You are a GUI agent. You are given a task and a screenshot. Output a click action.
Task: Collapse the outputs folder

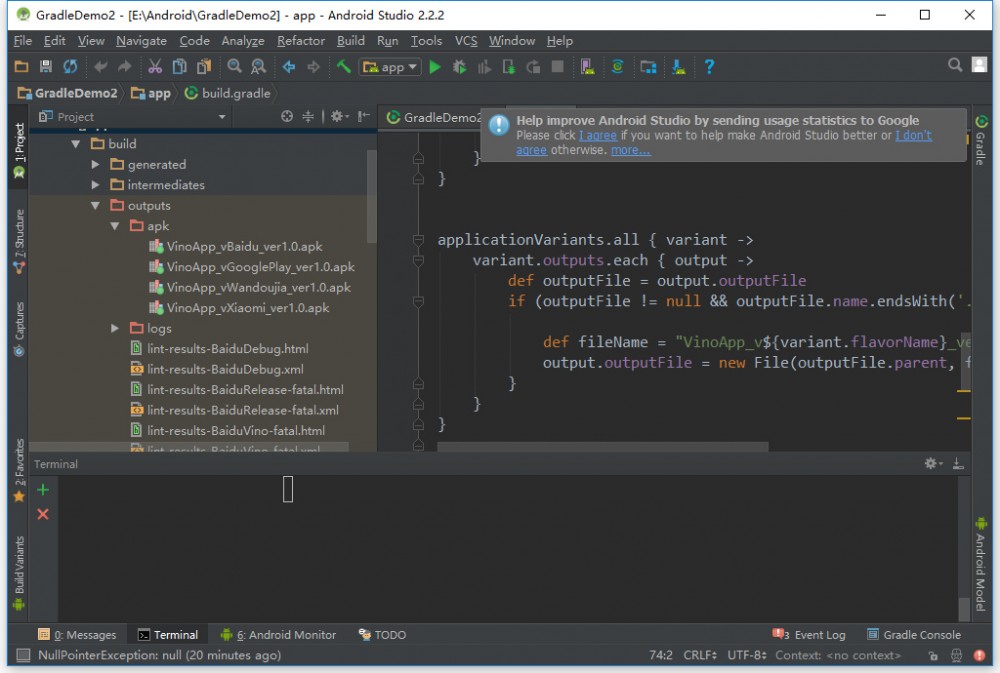point(94,205)
